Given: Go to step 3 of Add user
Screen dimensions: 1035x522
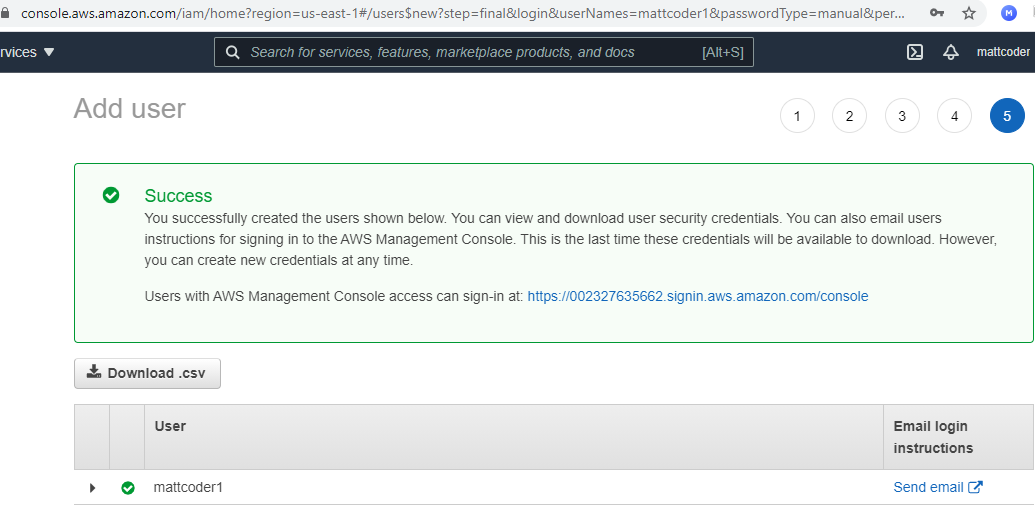Looking at the screenshot, I should (902, 115).
